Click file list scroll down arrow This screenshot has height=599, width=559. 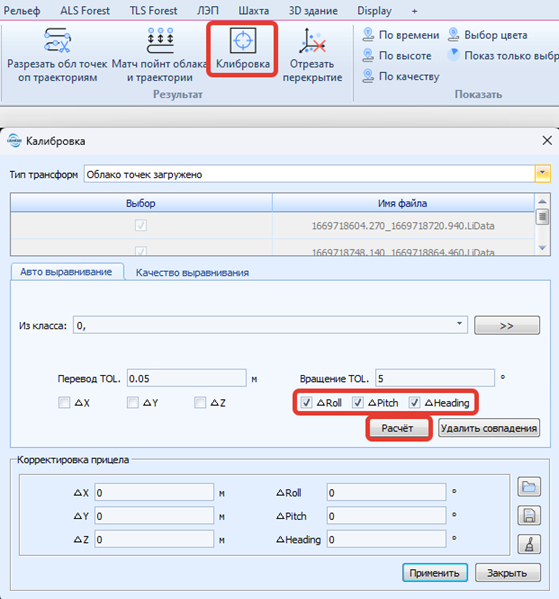tap(542, 248)
